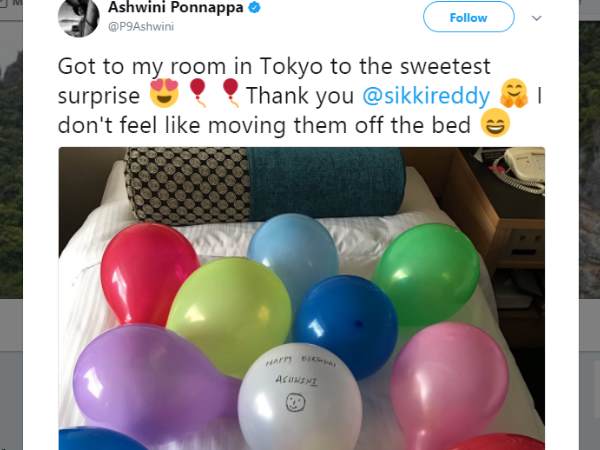The width and height of the screenshot is (600, 450).
Task: Click the hugging face emoji
Action: coord(514,93)
